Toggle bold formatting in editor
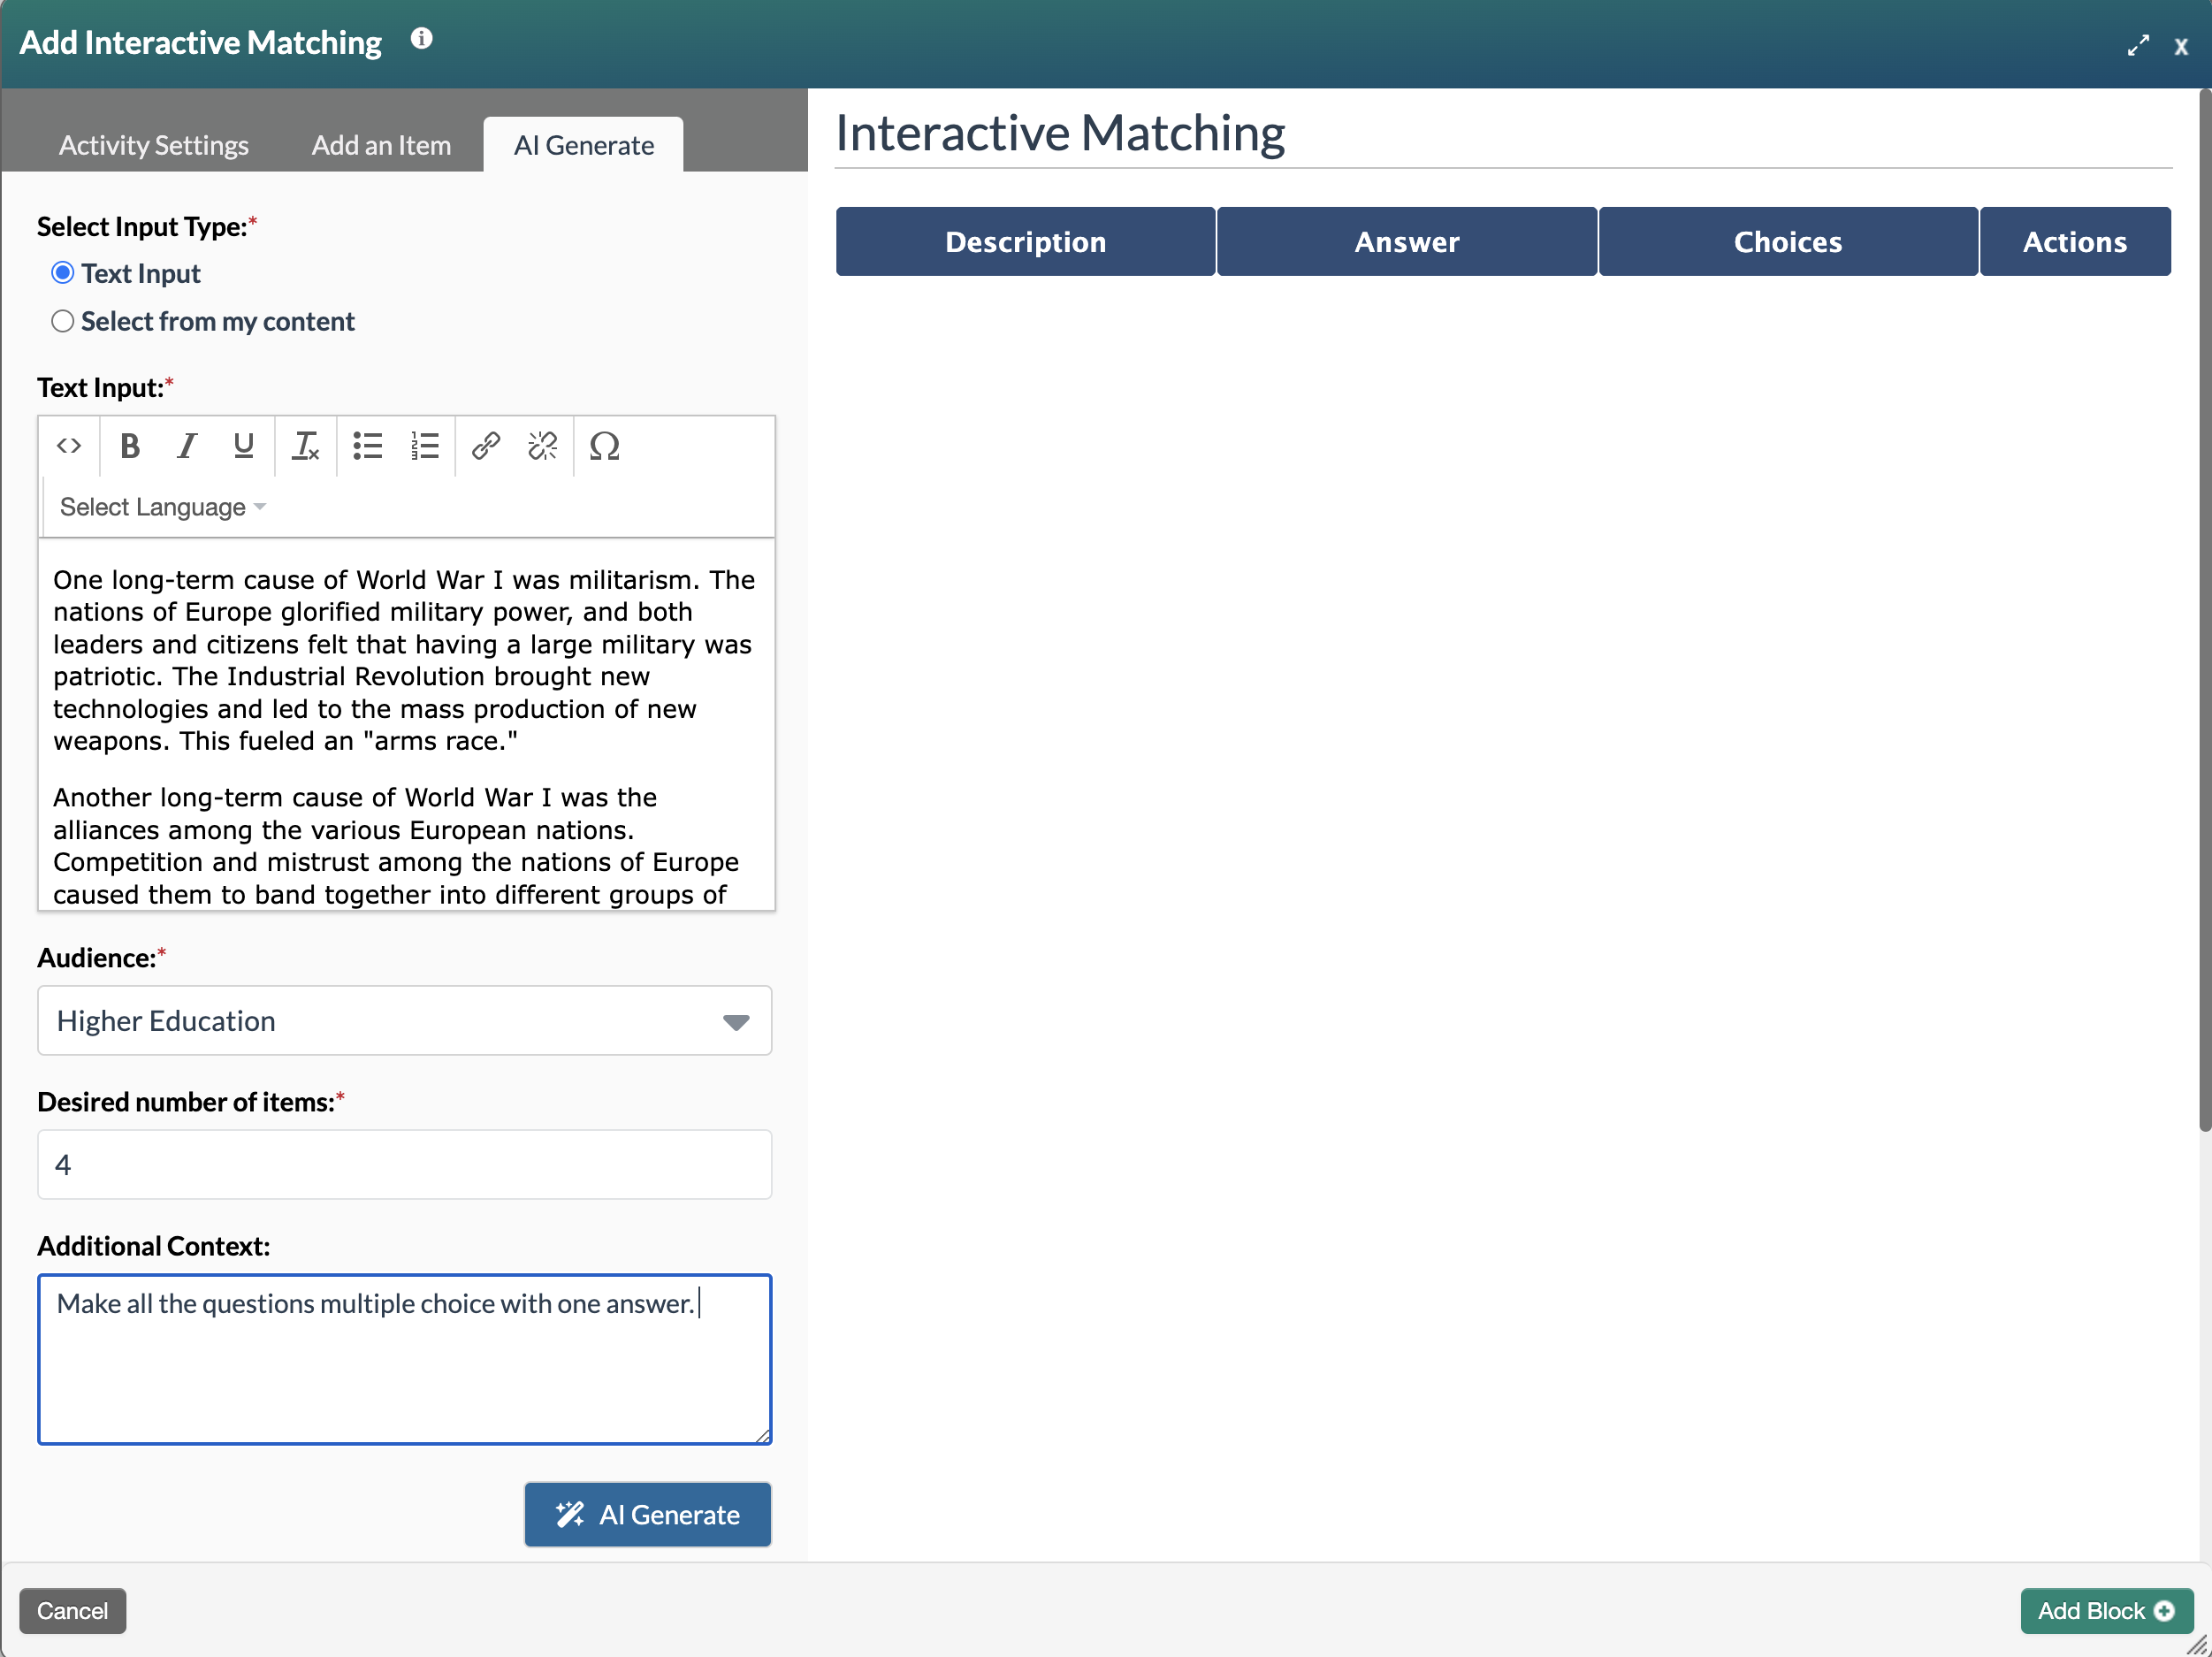Viewport: 2212px width, 1657px height. click(x=129, y=446)
